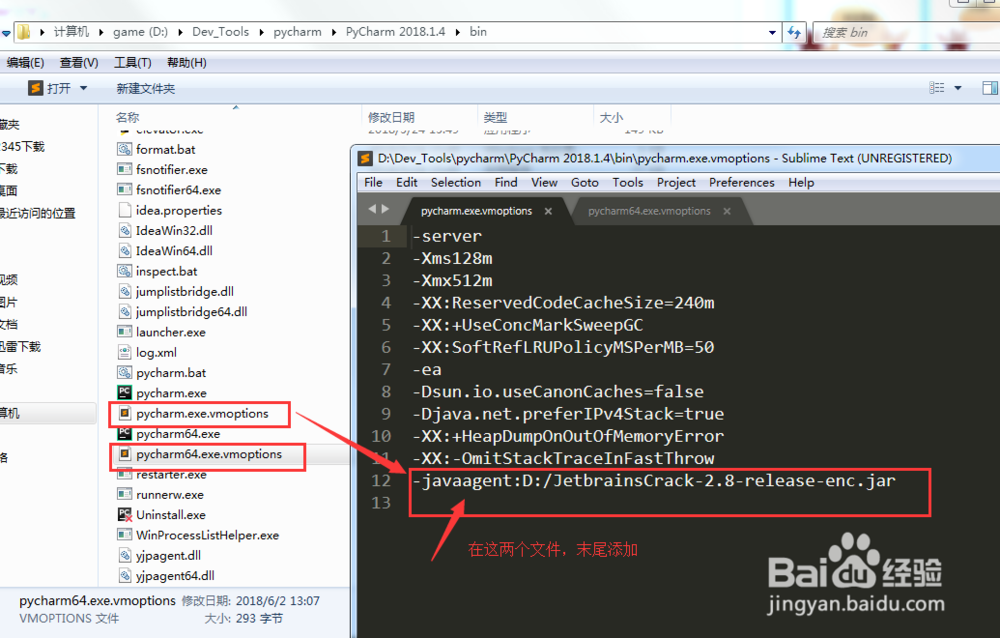Open the Help menu in Sublime Text
Viewport: 1000px width, 638px height.
(x=801, y=182)
